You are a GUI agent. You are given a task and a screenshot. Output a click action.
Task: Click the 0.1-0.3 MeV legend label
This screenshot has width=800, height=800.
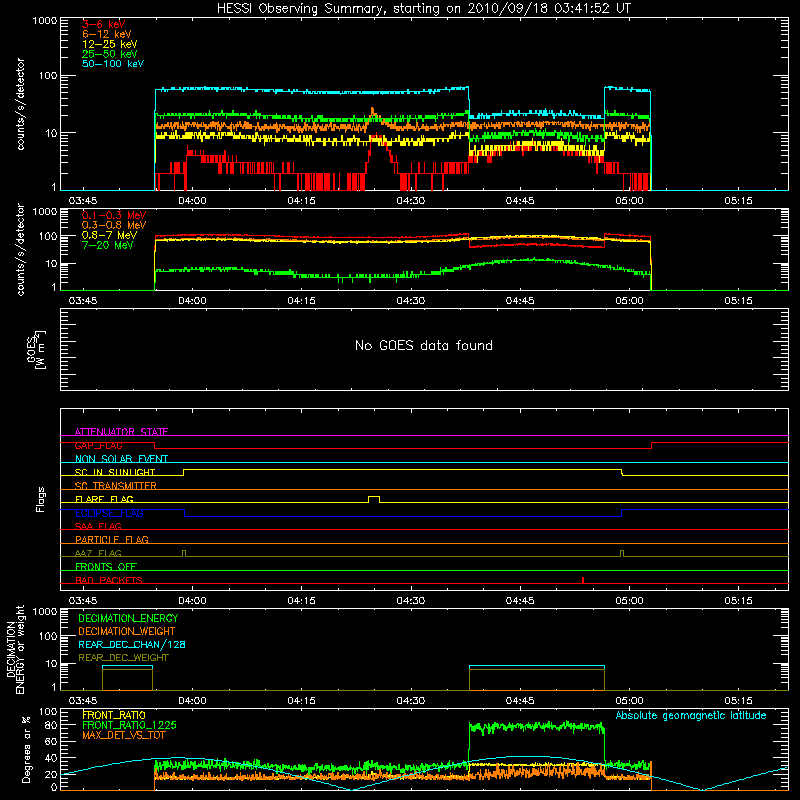(114, 215)
